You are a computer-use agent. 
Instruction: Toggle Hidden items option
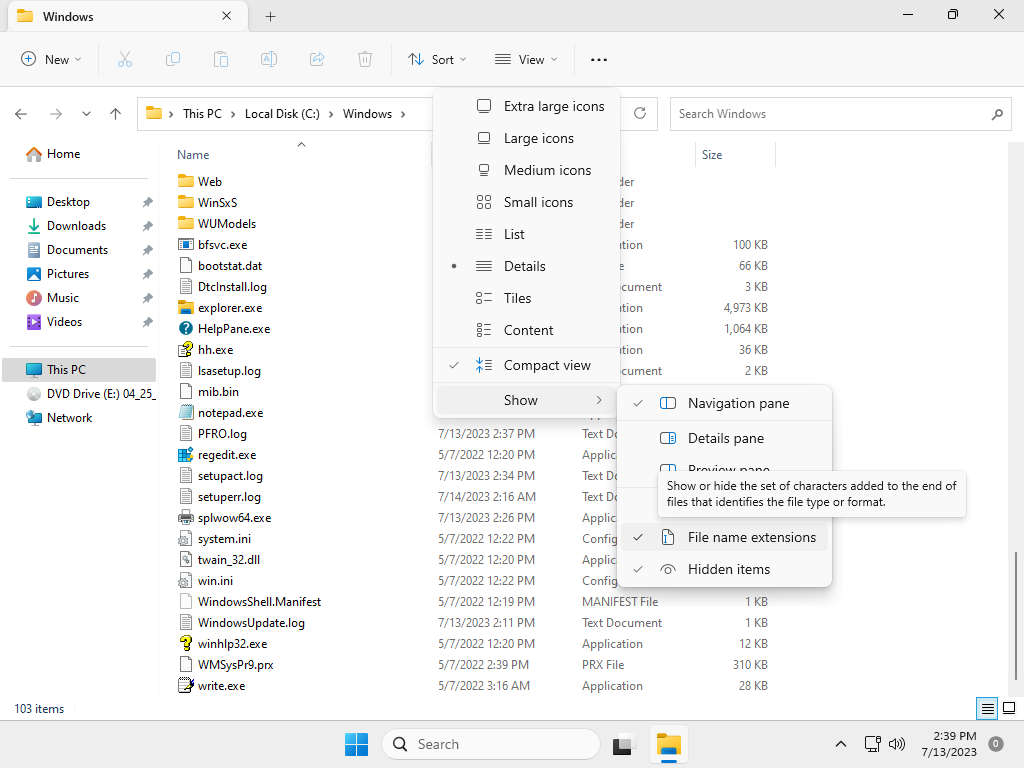pyautogui.click(x=724, y=569)
